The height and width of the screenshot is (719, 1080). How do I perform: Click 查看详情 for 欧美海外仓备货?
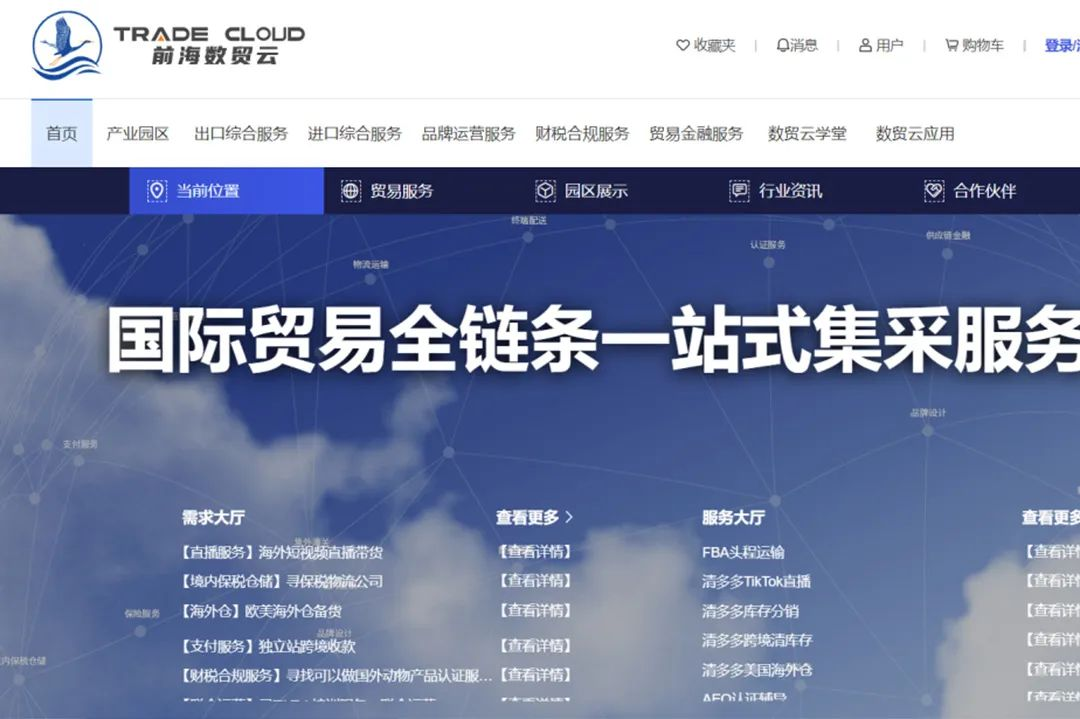tap(535, 610)
